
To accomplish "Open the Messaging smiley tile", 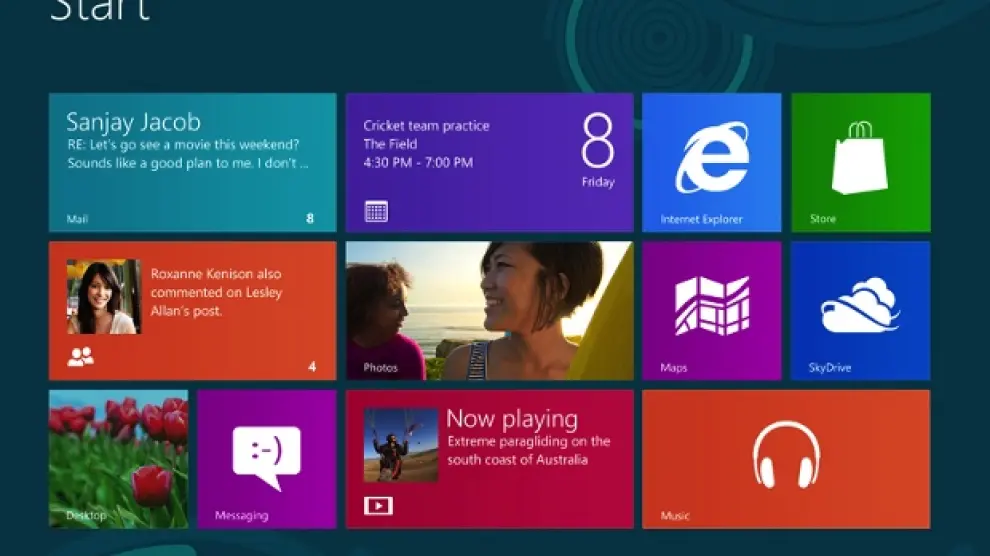I will tap(266, 458).
